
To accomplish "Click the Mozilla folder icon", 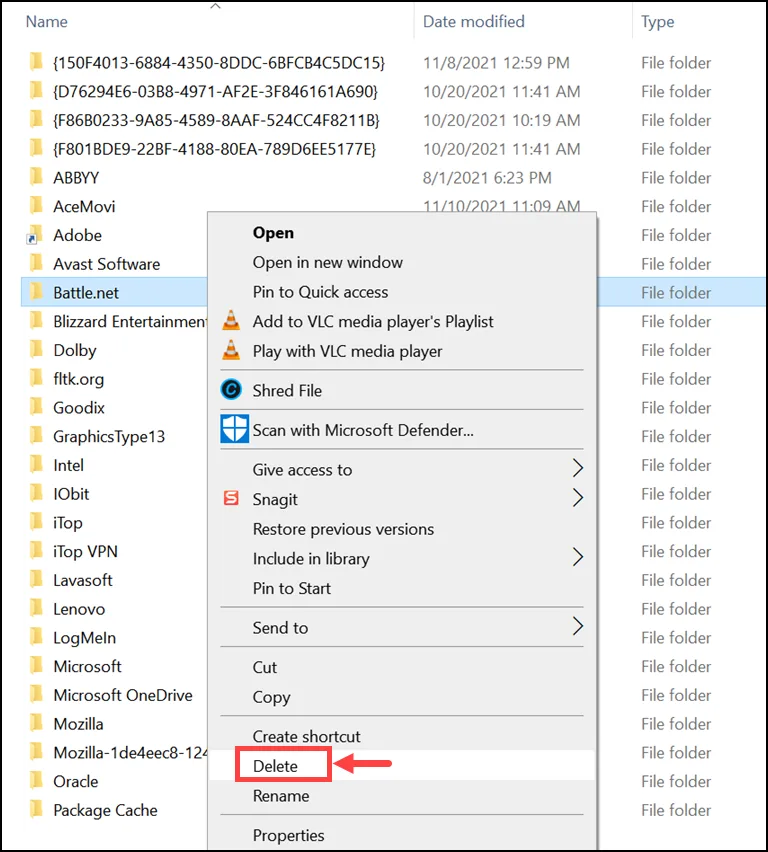I will [x=36, y=723].
